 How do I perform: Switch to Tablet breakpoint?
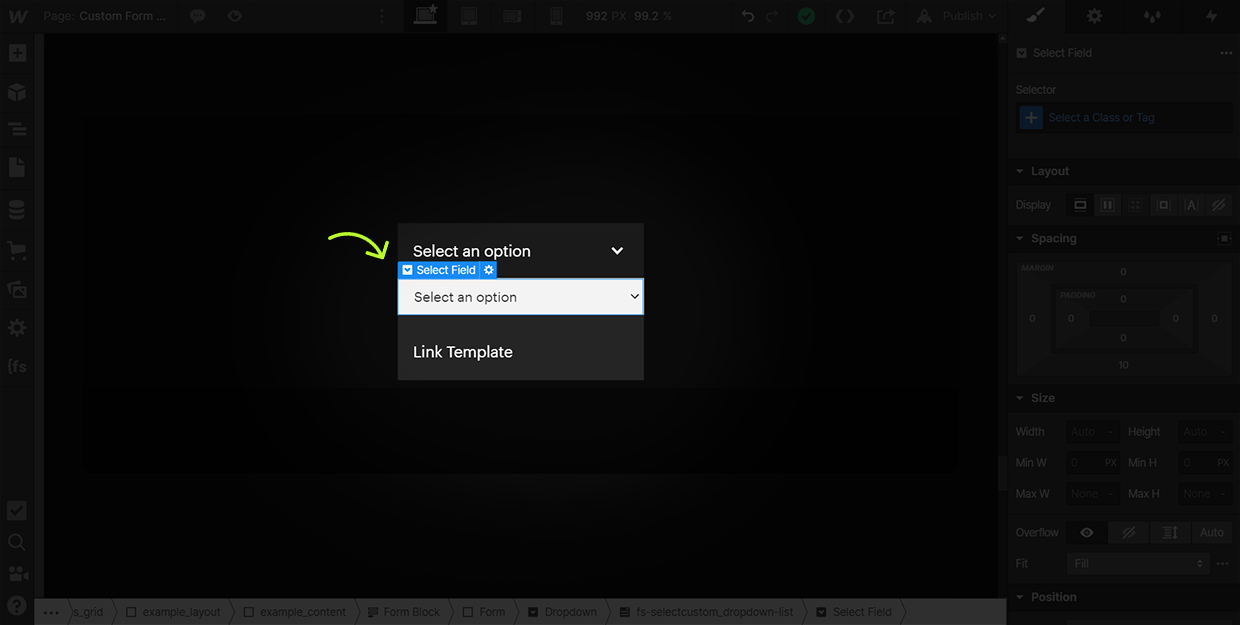click(469, 16)
